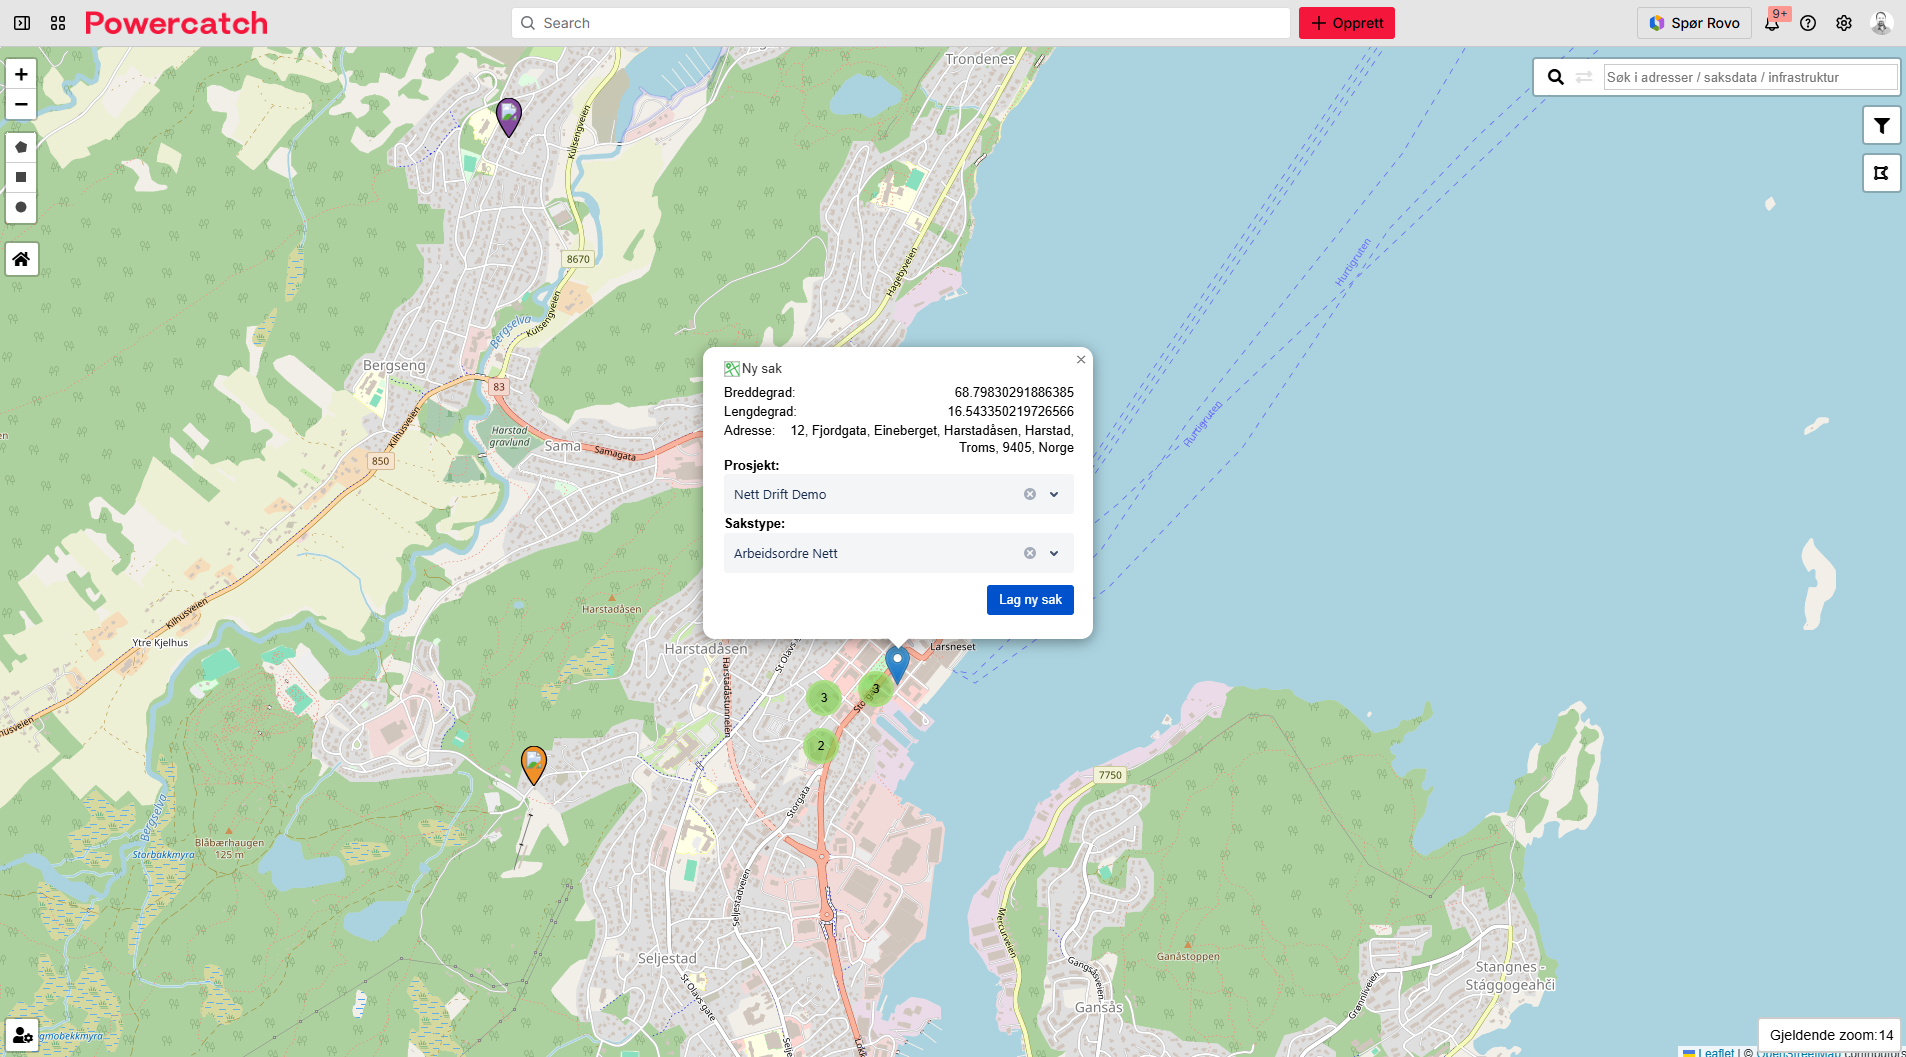This screenshot has height=1057, width=1906.
Task: Focus the address search field on map
Action: click(1749, 77)
